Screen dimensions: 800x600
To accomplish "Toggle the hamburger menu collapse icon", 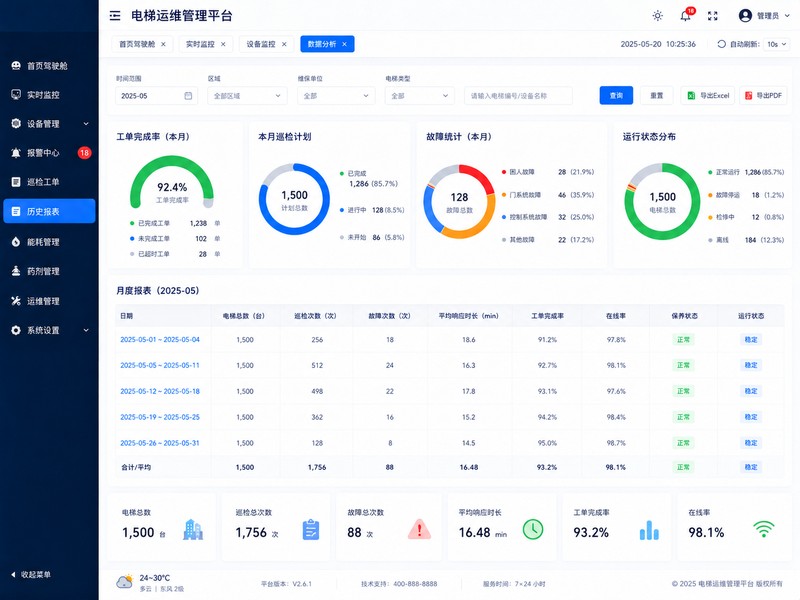I will point(115,16).
